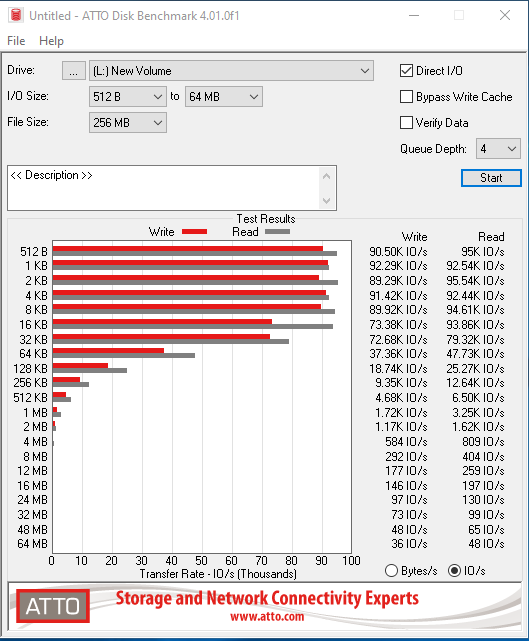
Task: Open the Help menu
Action: coord(52,41)
